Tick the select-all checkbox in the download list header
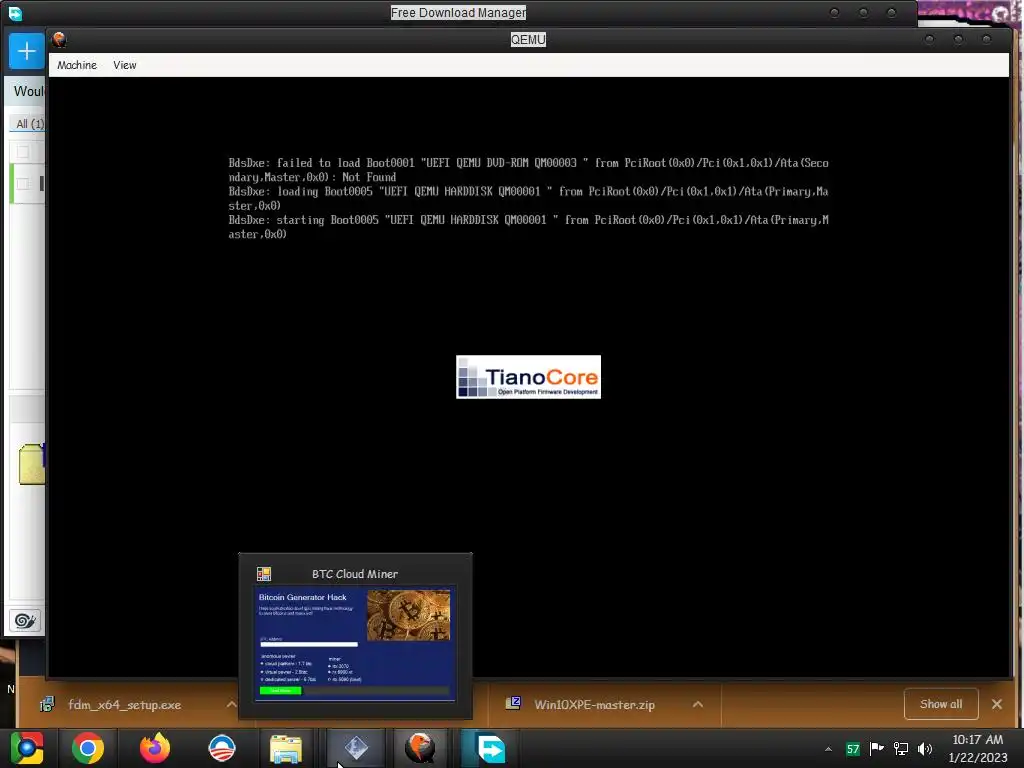 (23, 152)
